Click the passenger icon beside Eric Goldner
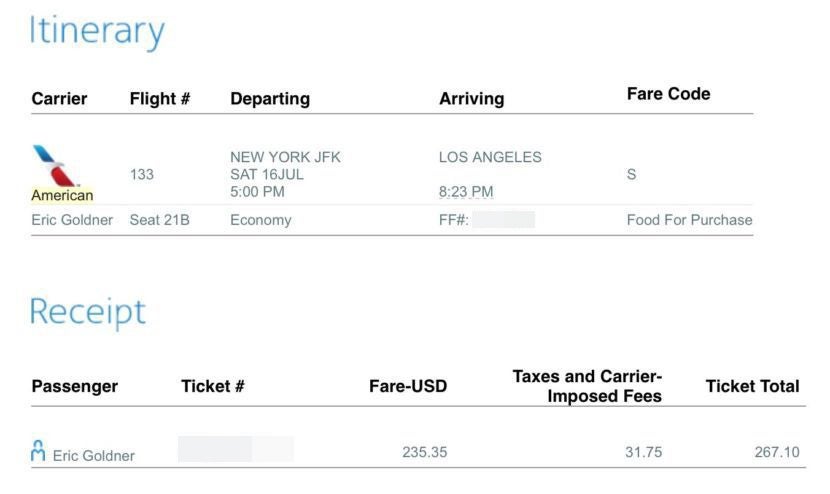The height and width of the screenshot is (494, 830). coord(39,452)
